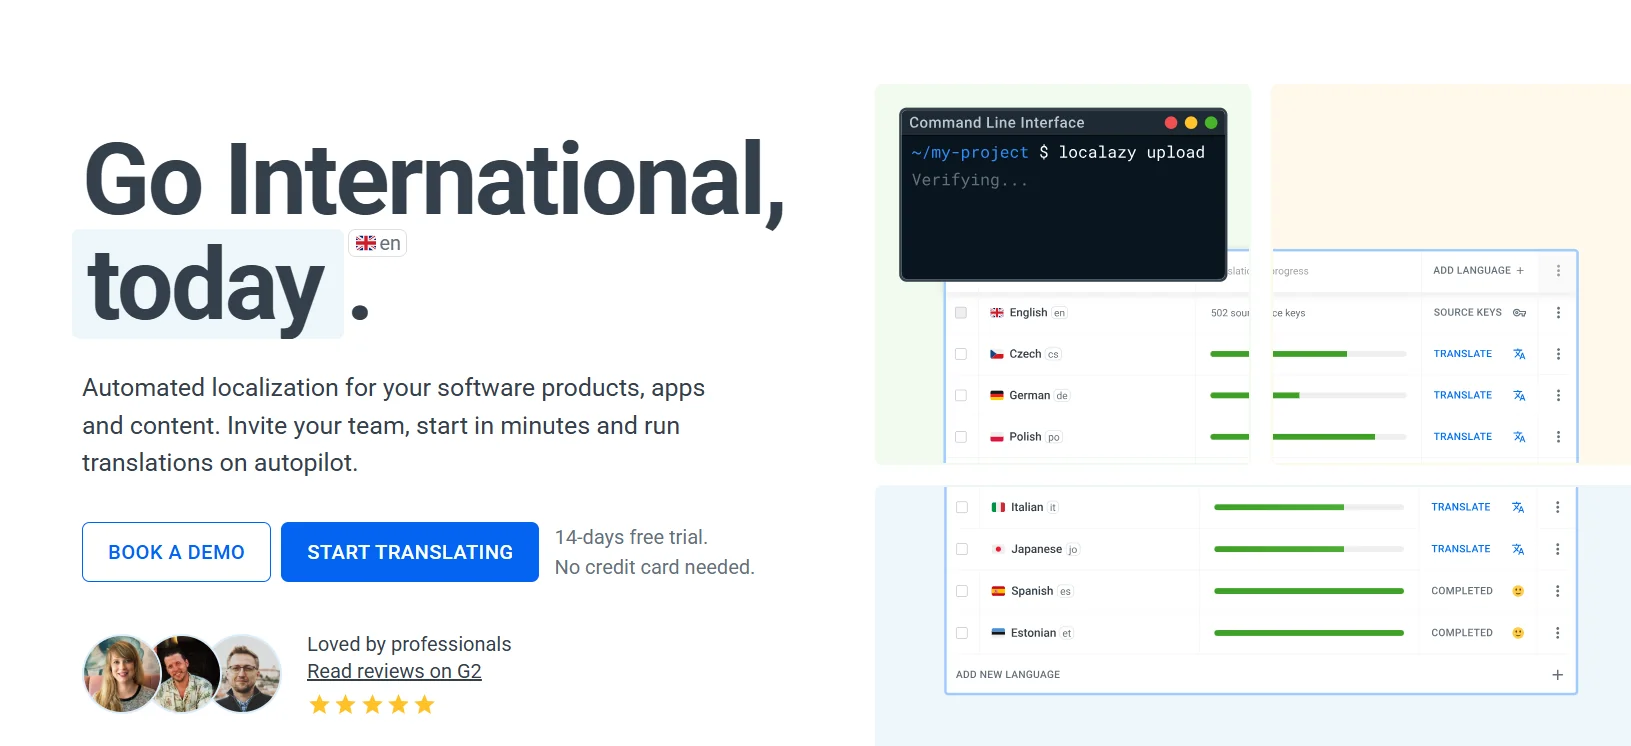Select the Translate action for Italian
The image size is (1631, 746).
[1460, 507]
